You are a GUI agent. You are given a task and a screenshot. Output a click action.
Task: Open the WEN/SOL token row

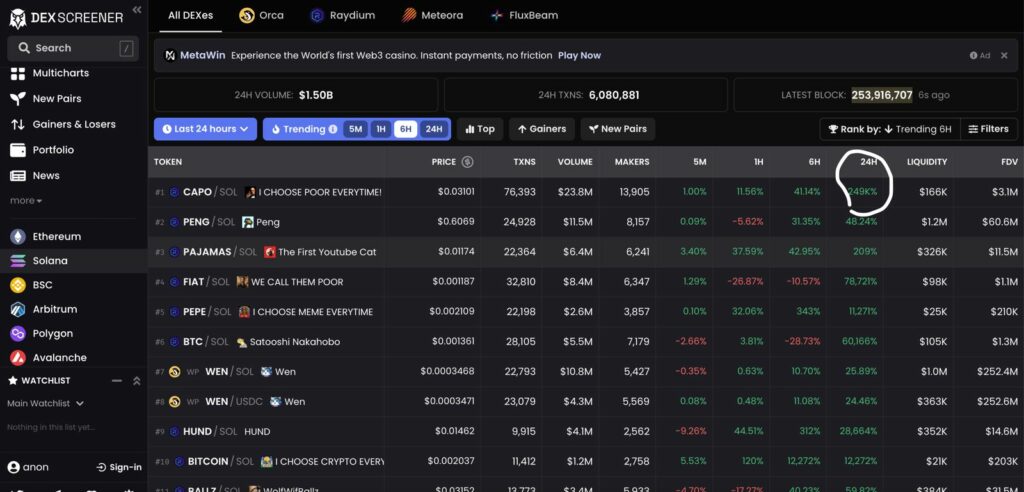pyautogui.click(x=586, y=372)
